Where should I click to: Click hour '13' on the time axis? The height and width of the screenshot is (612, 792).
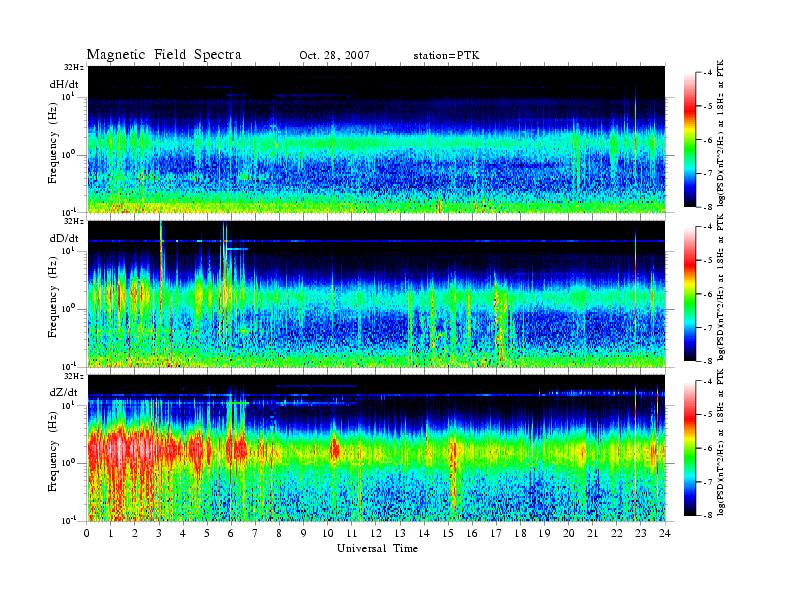click(401, 533)
